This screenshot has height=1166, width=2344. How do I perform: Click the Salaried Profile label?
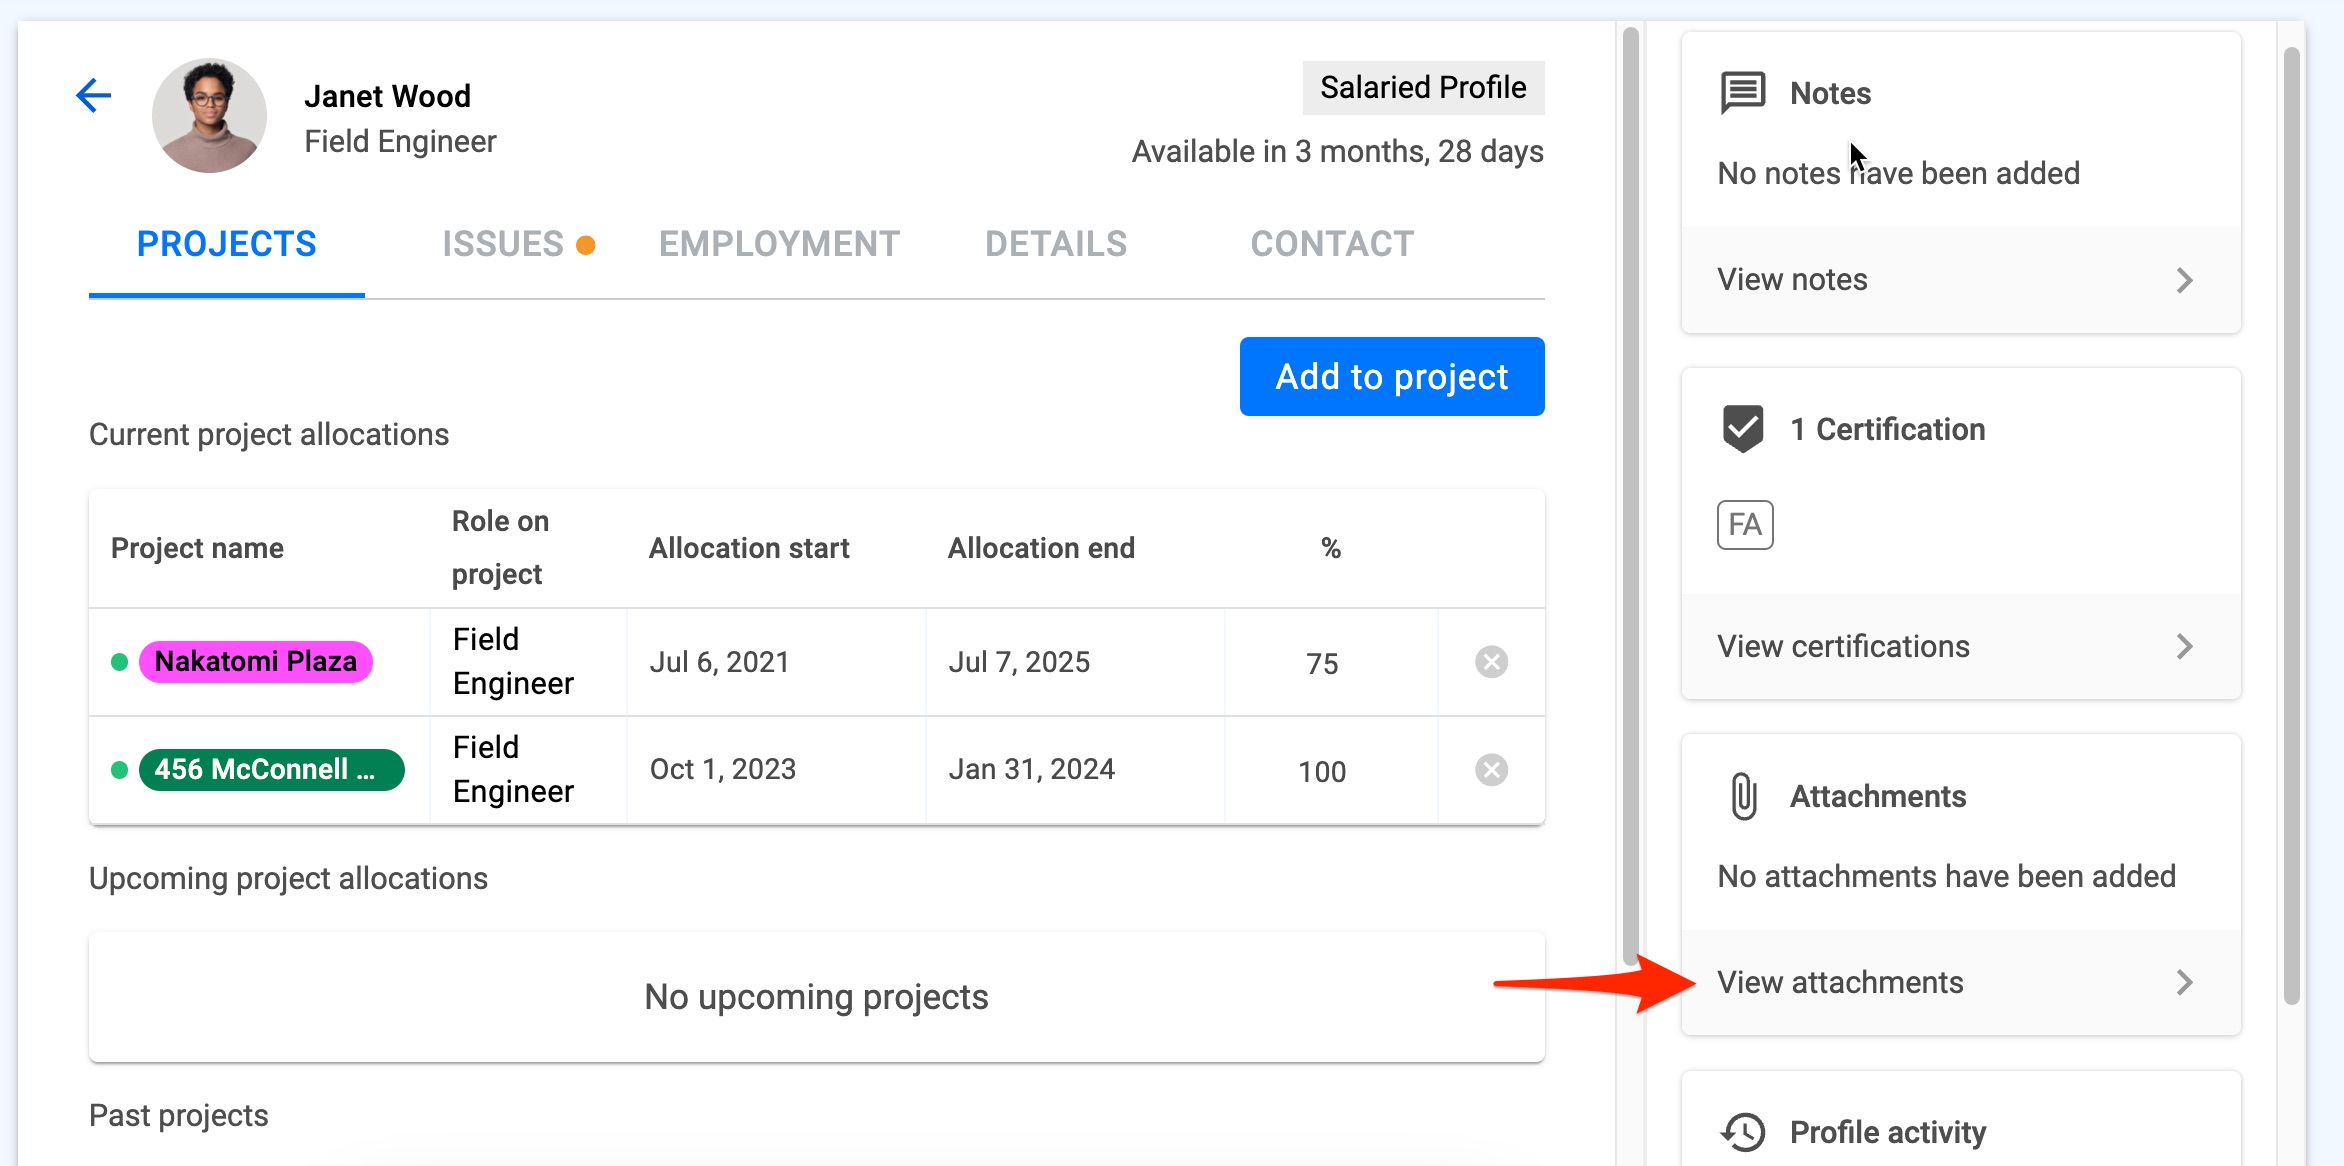1423,88
